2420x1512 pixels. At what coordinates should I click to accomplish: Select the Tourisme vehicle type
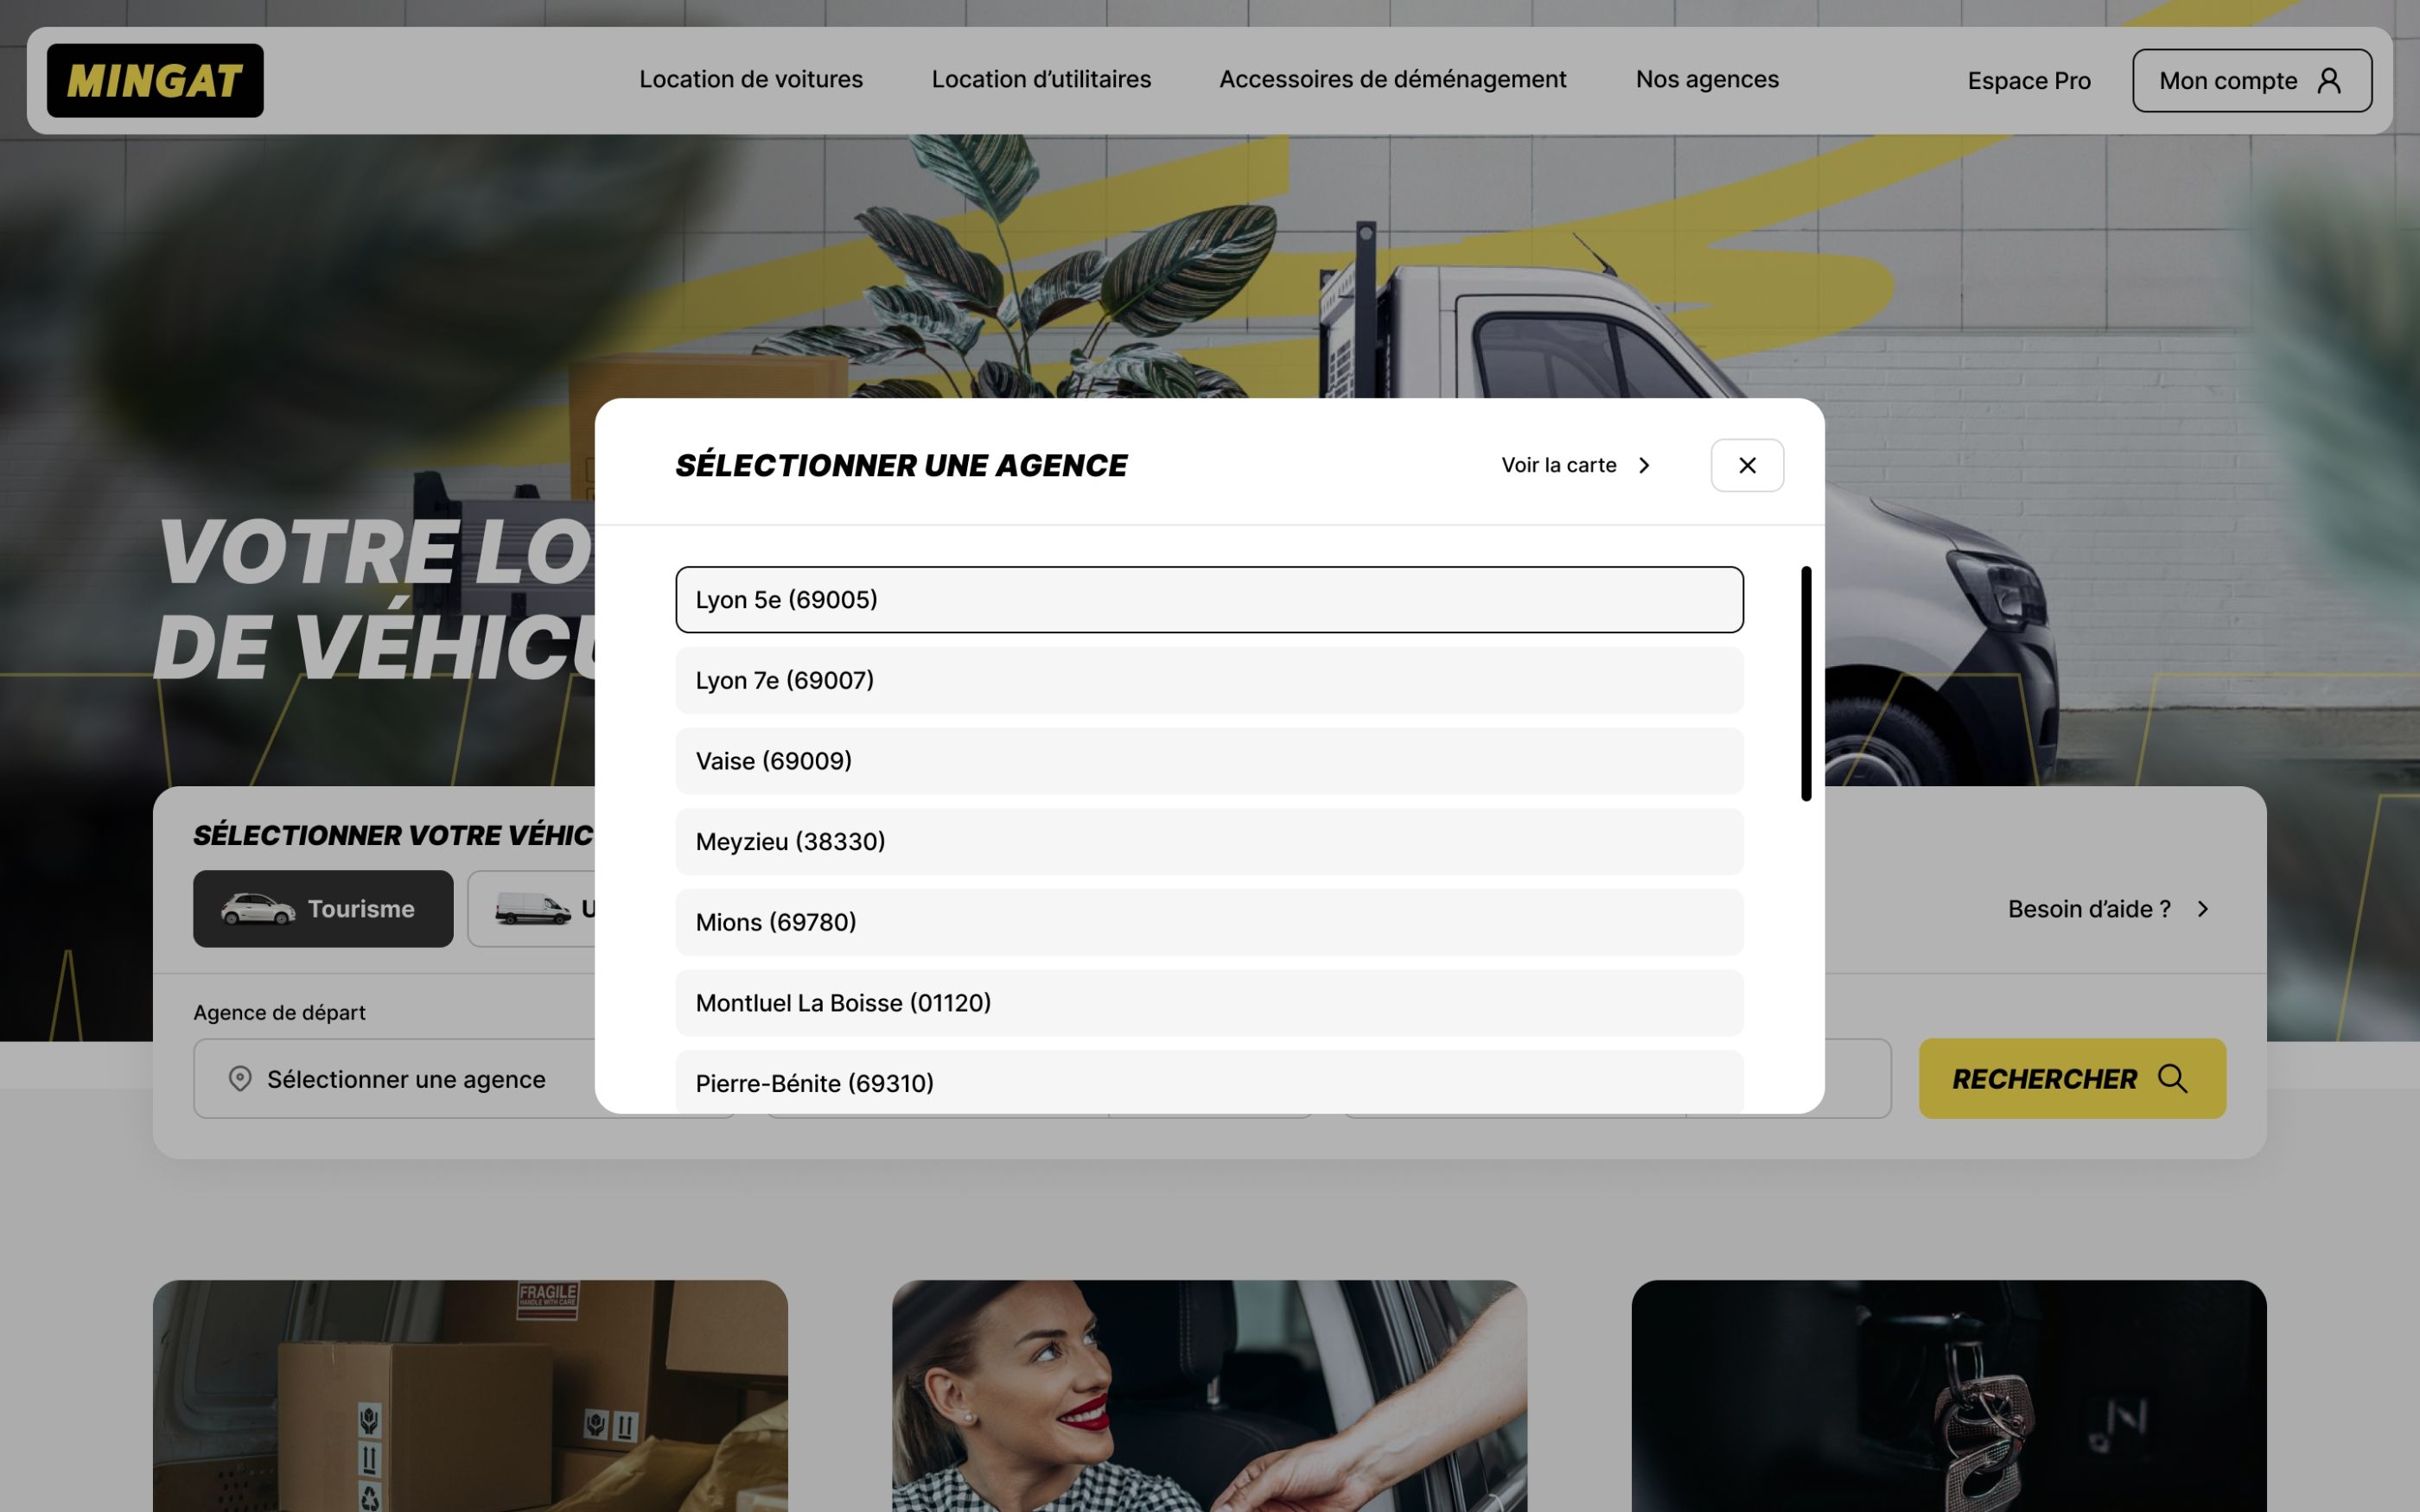[x=322, y=908]
